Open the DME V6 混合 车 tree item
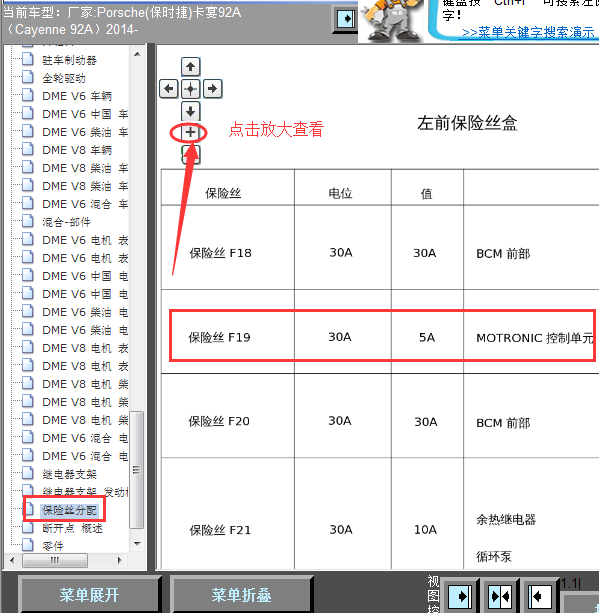 [85, 204]
